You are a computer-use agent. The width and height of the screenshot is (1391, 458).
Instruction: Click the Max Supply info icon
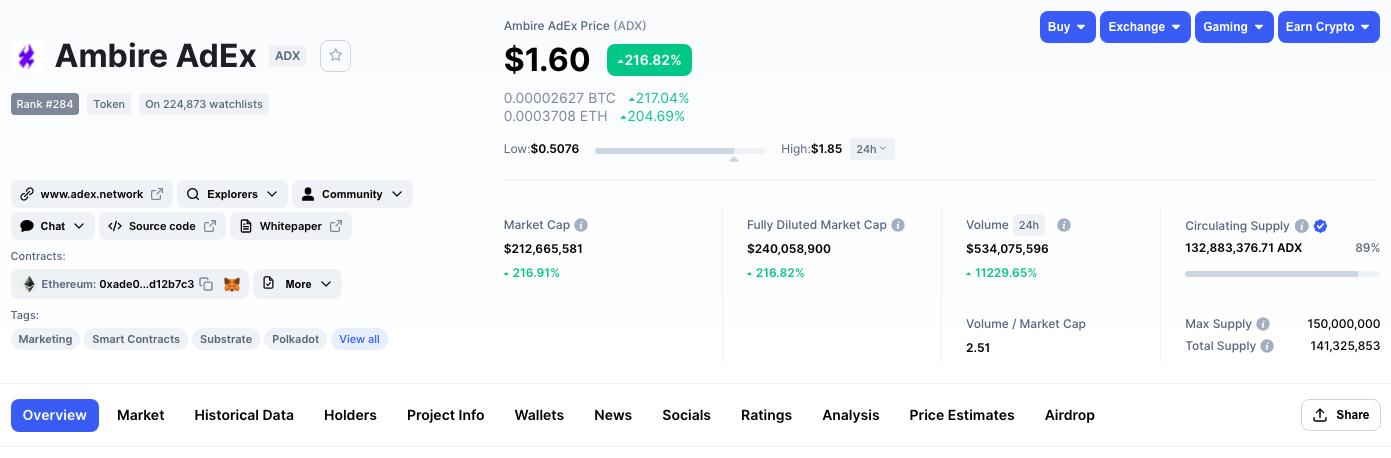coord(1263,324)
